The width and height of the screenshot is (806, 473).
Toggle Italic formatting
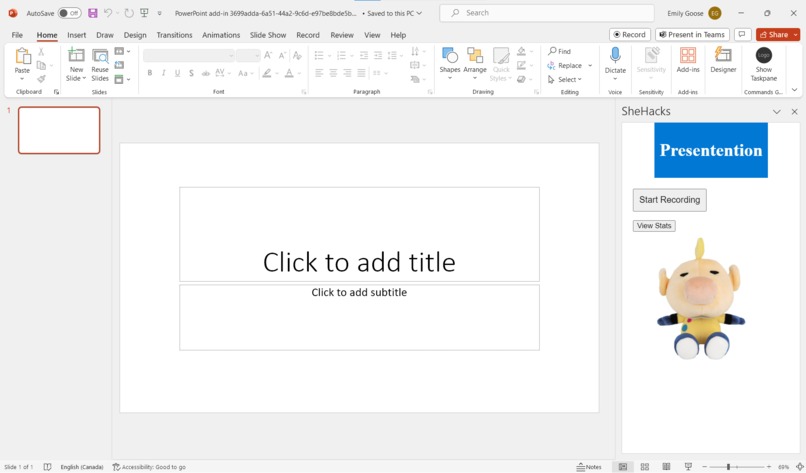tap(163, 73)
